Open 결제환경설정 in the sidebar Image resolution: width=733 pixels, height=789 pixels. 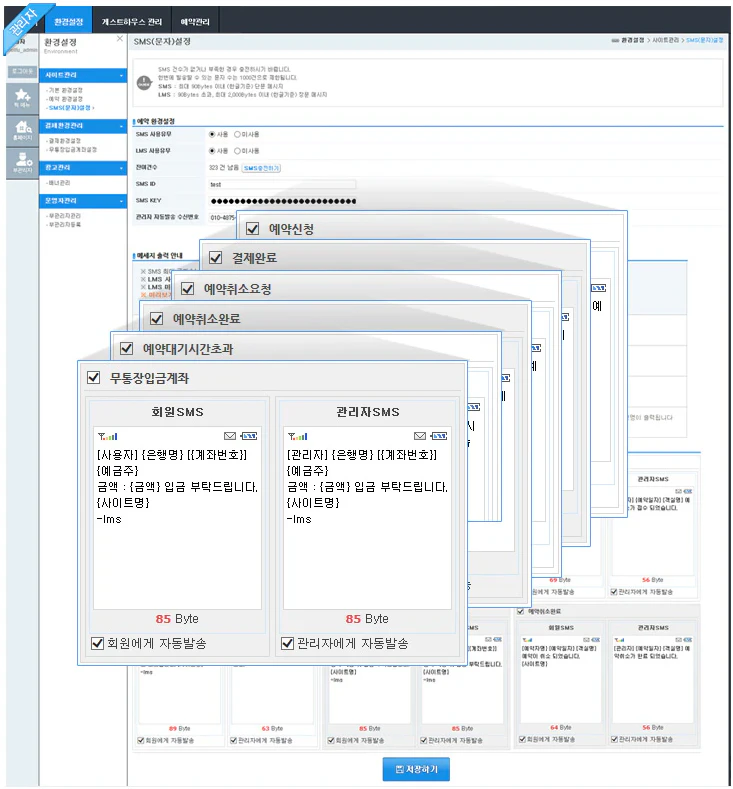(x=64, y=141)
